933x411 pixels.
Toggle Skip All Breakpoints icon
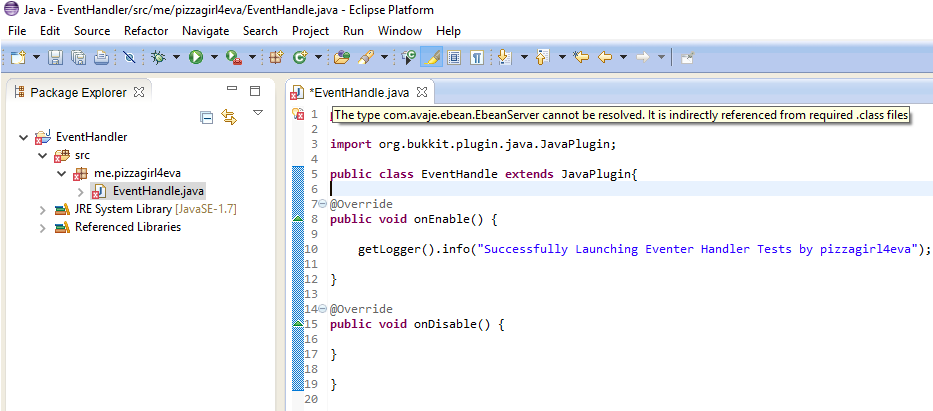(129, 58)
